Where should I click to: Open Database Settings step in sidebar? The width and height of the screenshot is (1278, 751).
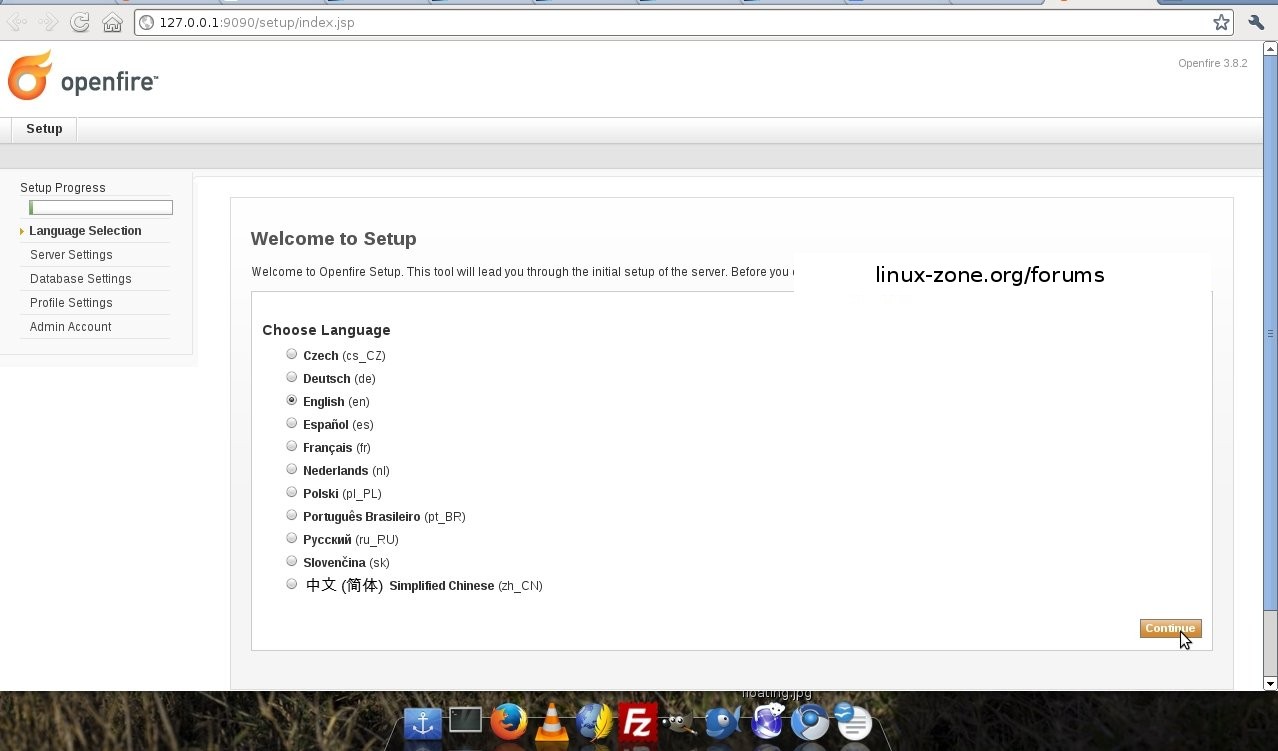pos(80,279)
